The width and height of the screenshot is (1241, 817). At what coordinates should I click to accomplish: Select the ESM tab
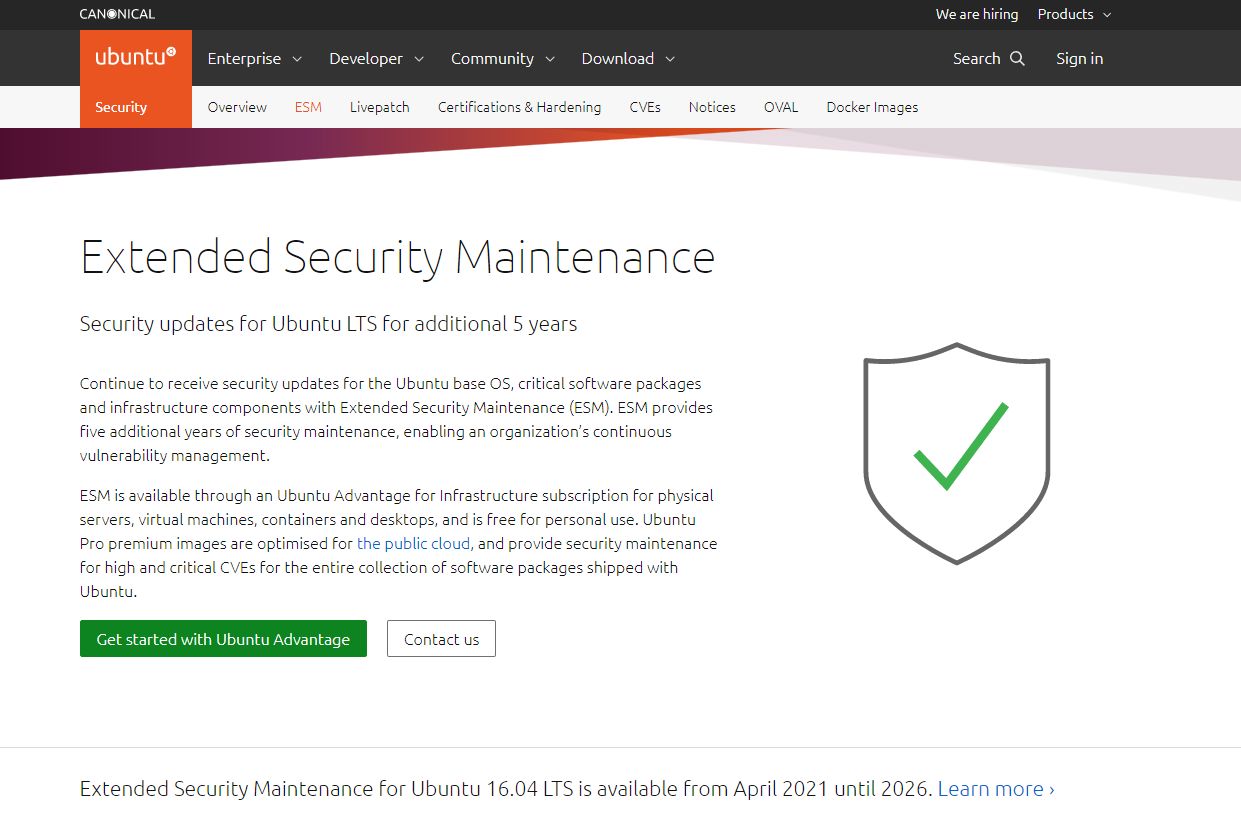click(308, 107)
